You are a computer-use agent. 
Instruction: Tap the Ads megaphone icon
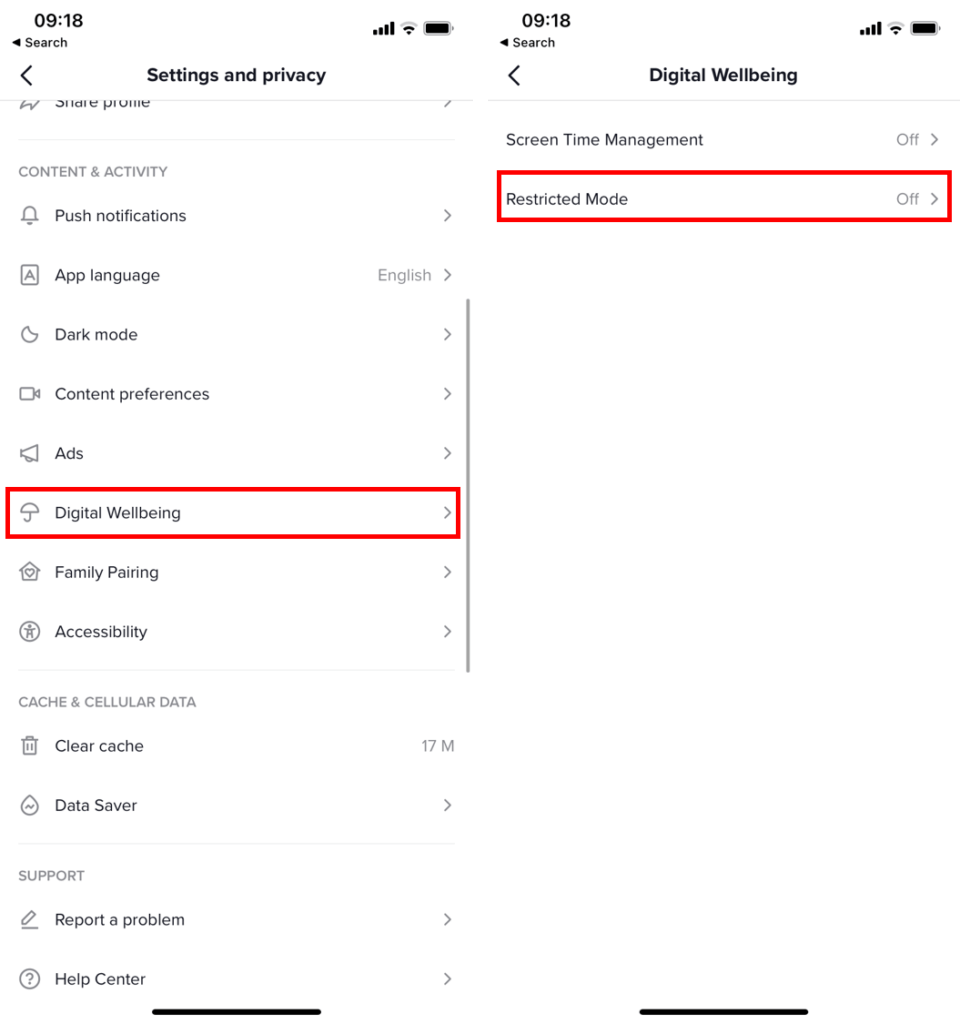click(x=30, y=454)
